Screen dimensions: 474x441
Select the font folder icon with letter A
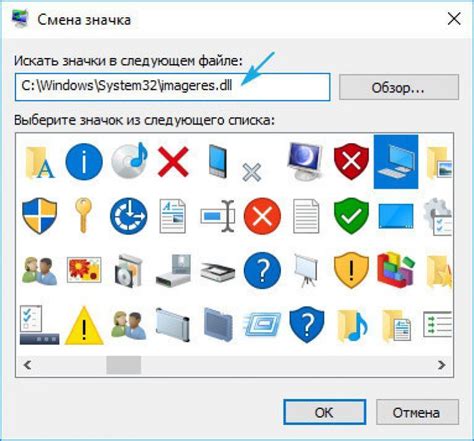click(x=39, y=162)
